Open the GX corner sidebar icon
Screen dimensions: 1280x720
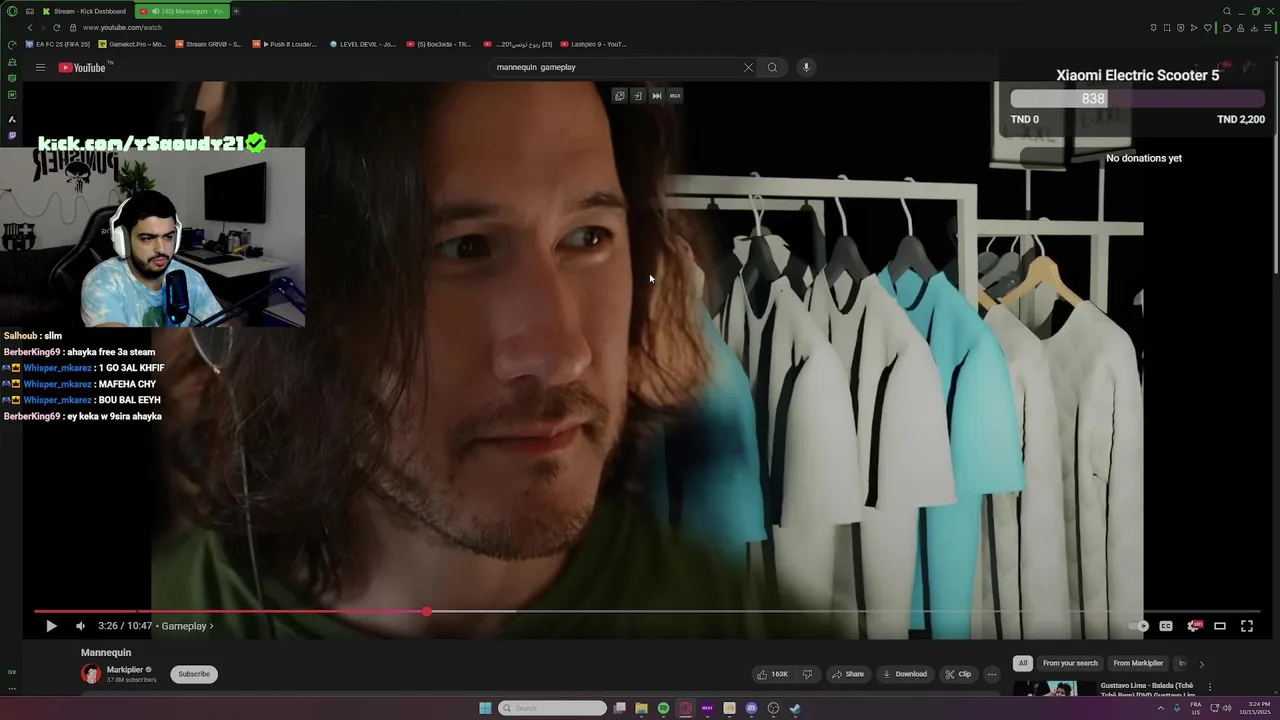[x=12, y=672]
